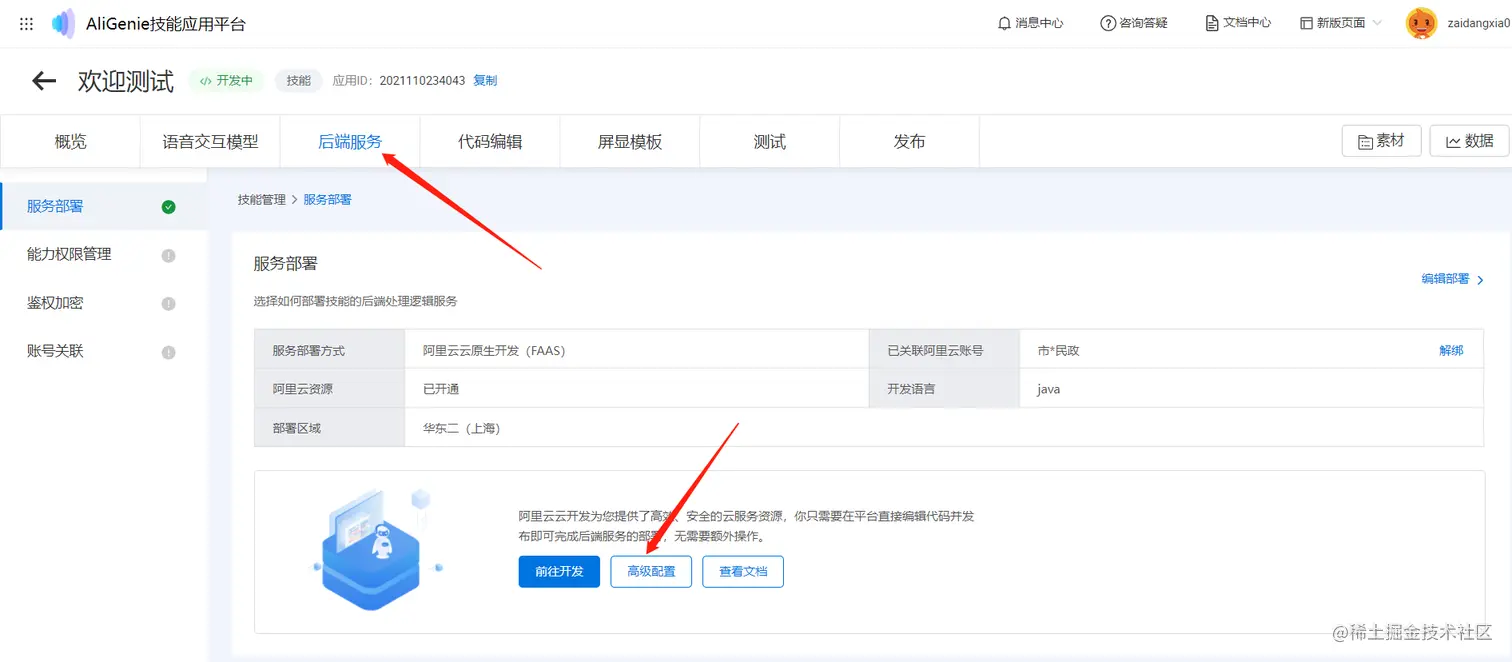Open the 编辑部署 link

[x=1452, y=280]
